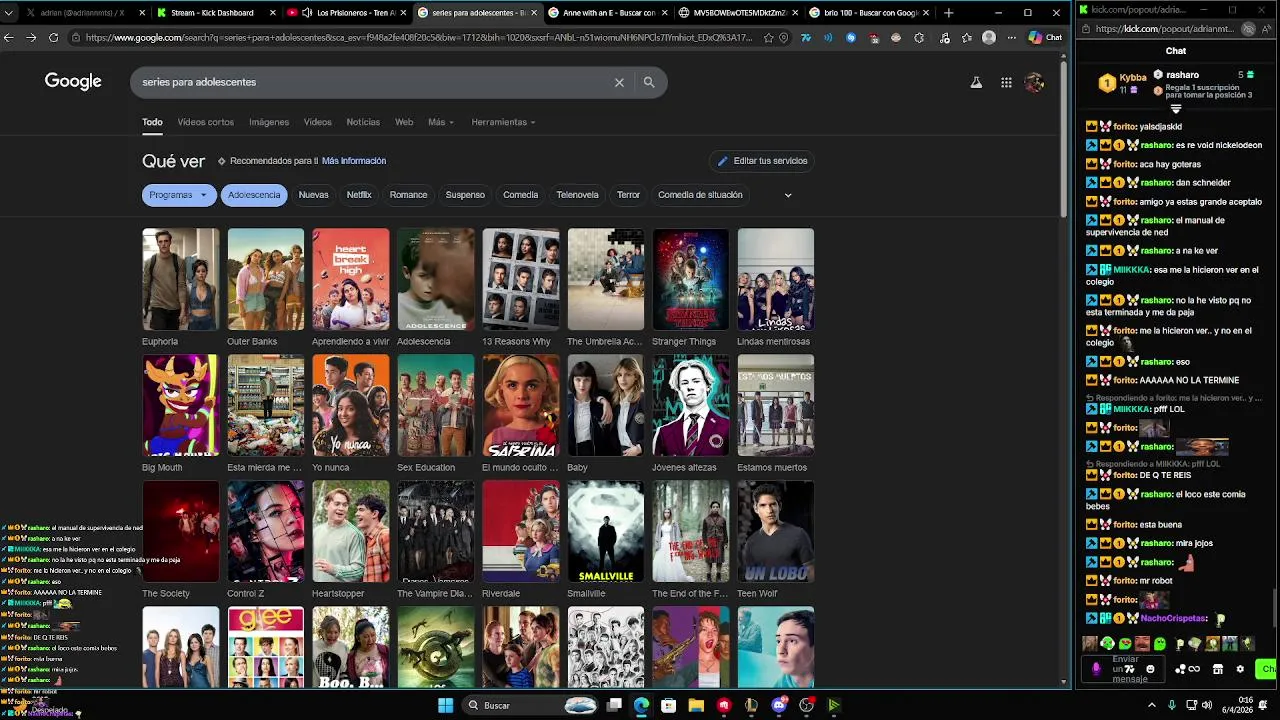Reload the Google search page

pos(52,37)
